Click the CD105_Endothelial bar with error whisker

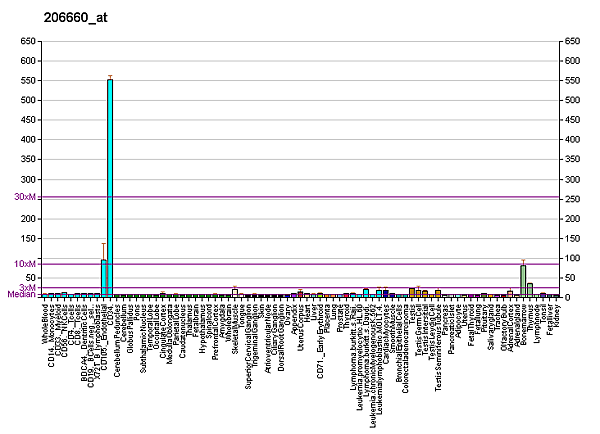coord(103,278)
